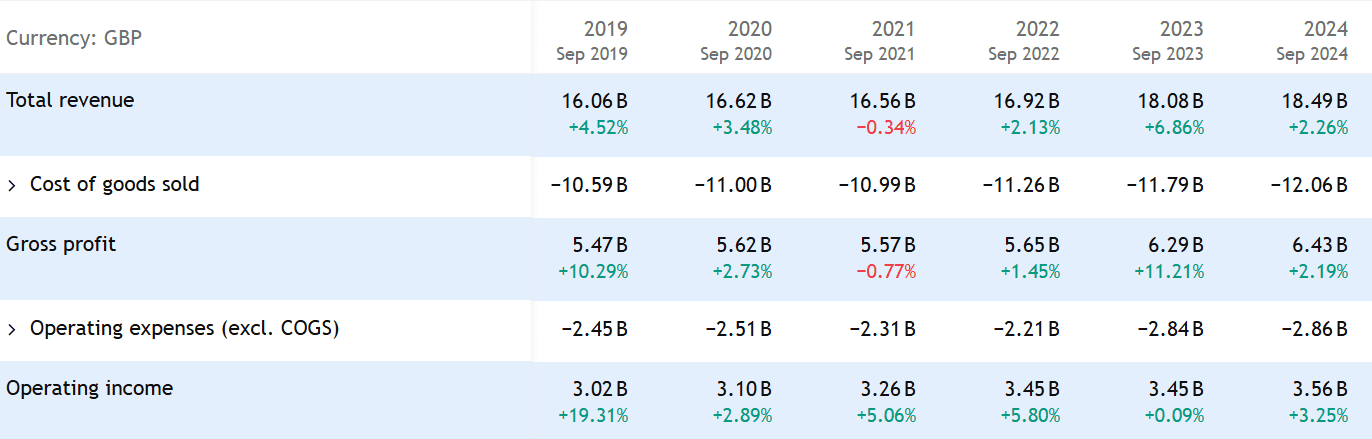
Task: Select the red −0.77% gross profit change
Action: [886, 272]
